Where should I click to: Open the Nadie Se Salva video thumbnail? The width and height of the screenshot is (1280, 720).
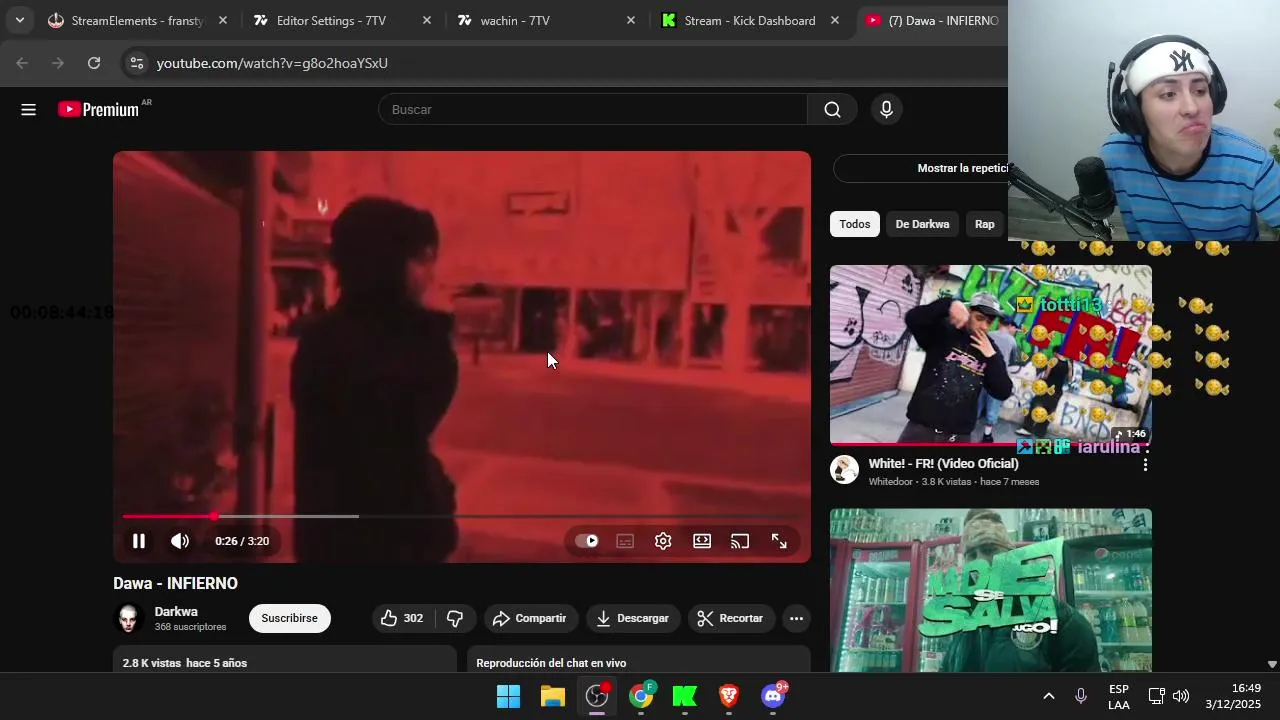991,590
